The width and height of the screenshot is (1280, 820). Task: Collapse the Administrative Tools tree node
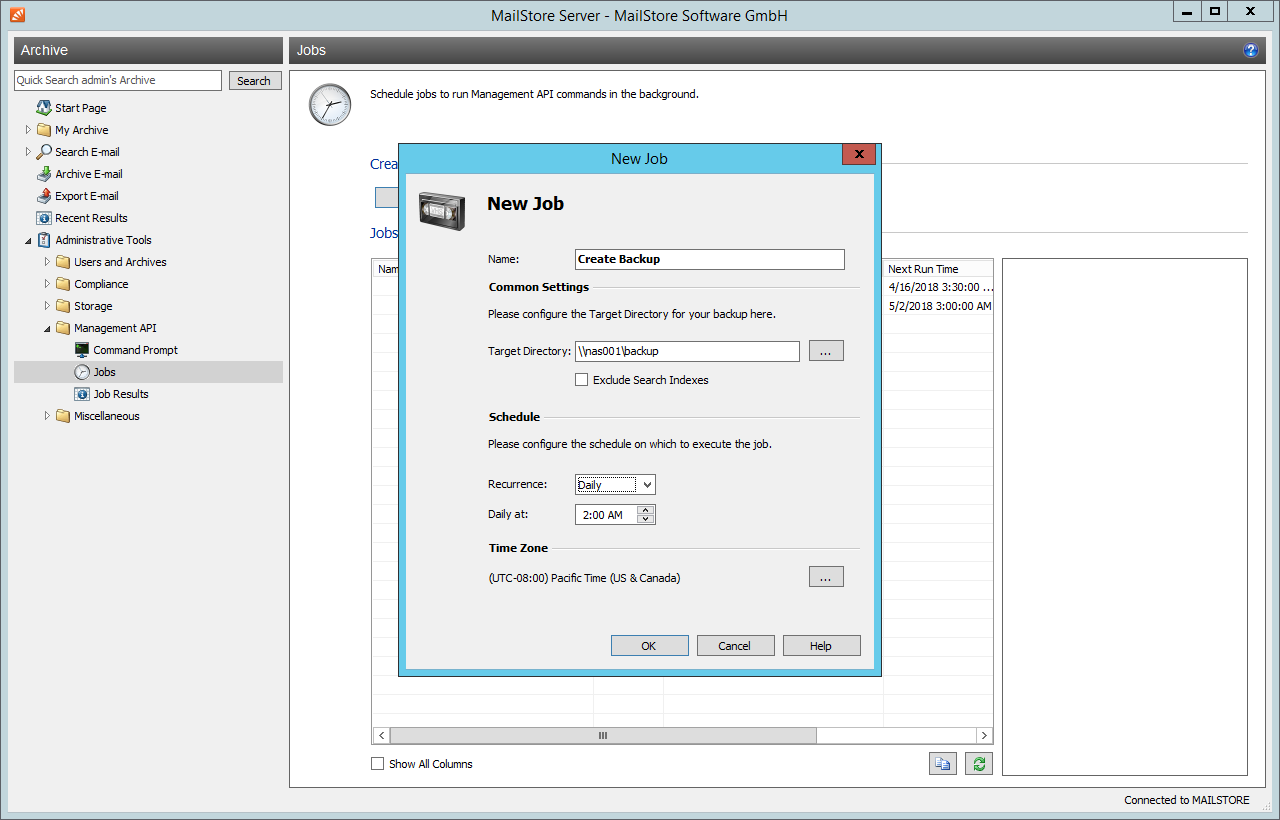click(28, 240)
